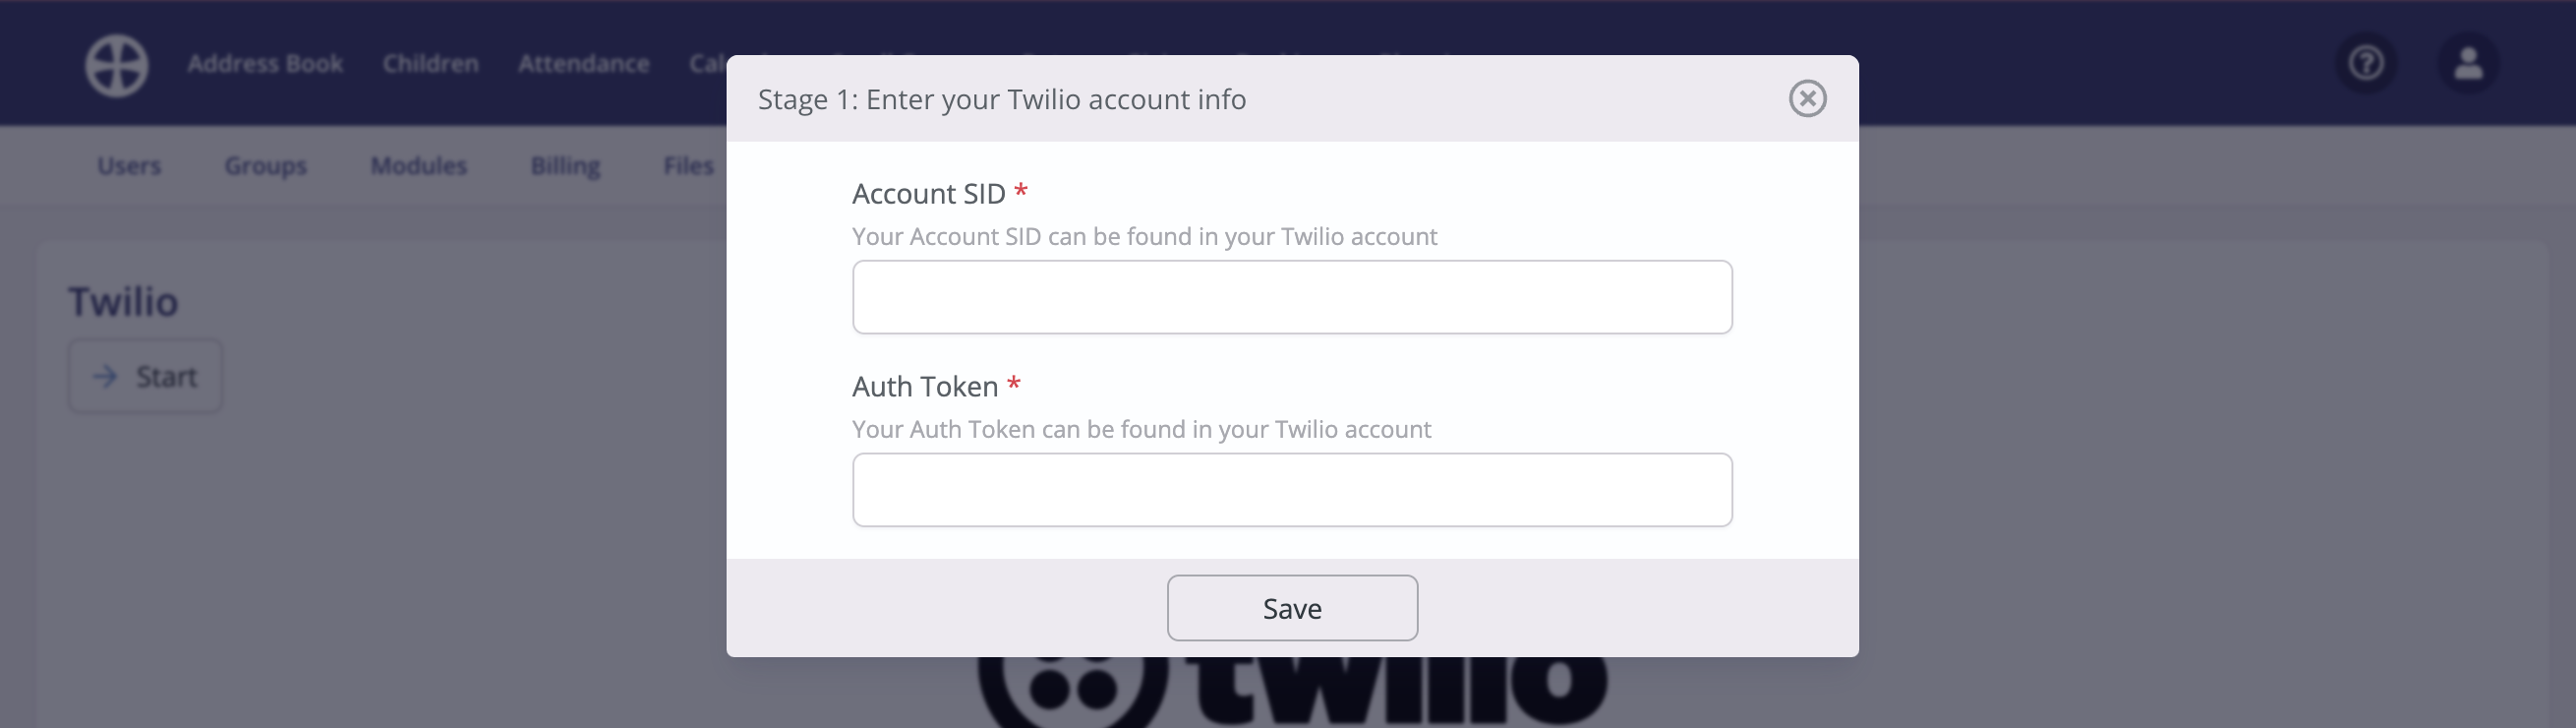Switch to the Users tab

pyautogui.click(x=129, y=166)
